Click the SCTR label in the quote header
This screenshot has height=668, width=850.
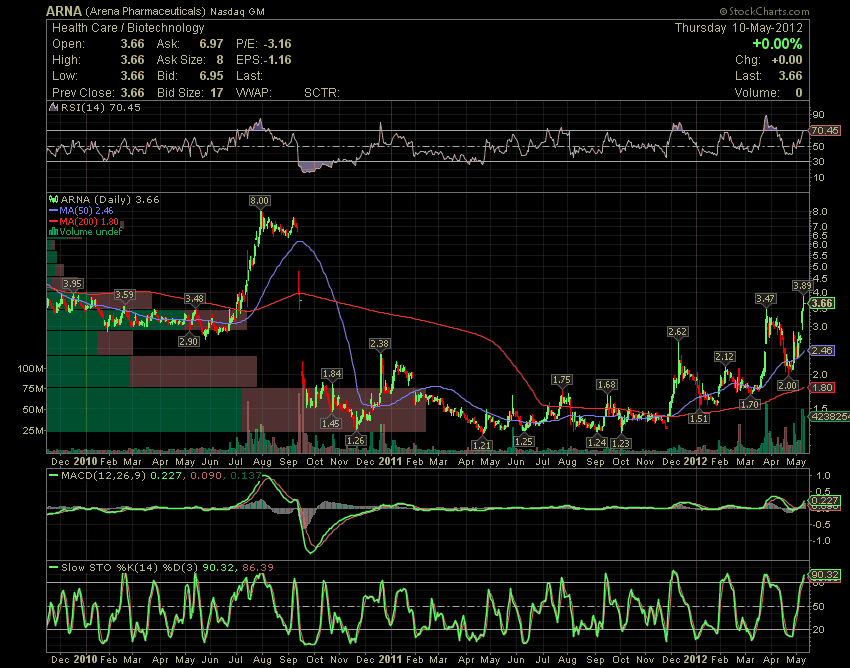(x=322, y=93)
